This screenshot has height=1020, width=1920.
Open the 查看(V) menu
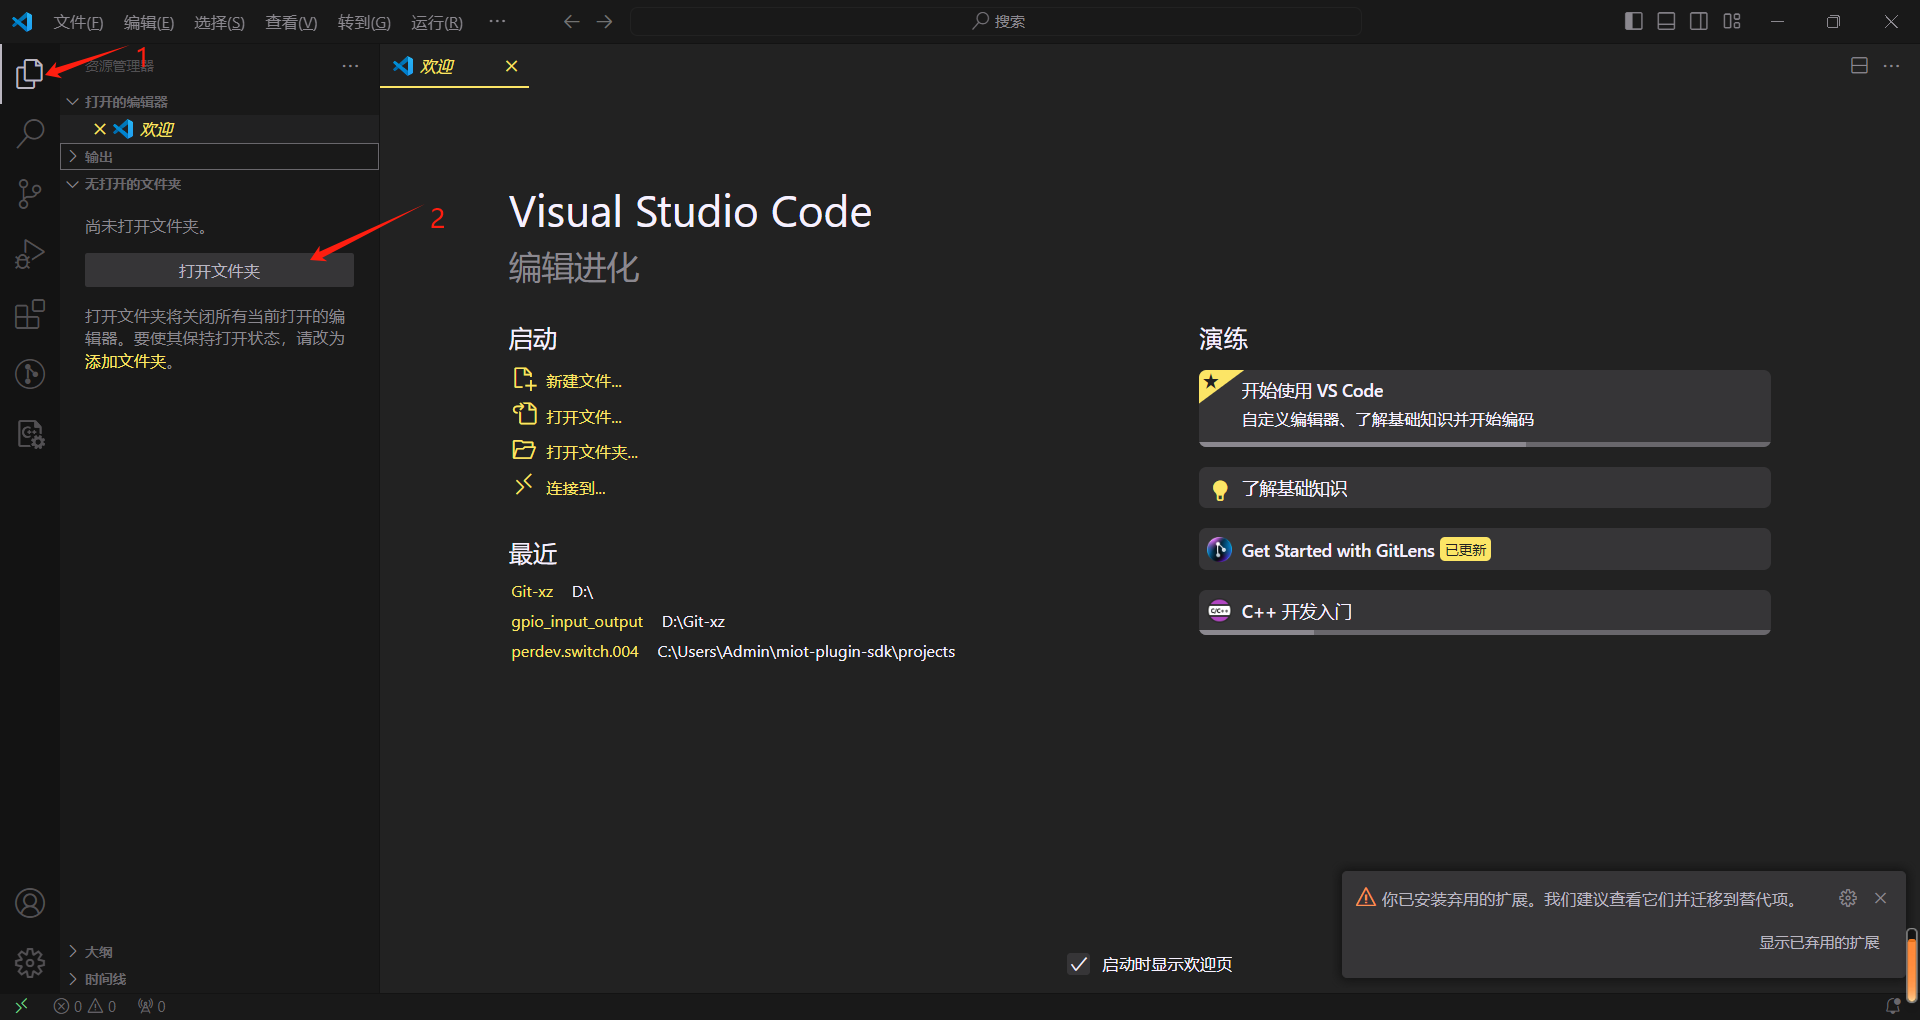[291, 22]
